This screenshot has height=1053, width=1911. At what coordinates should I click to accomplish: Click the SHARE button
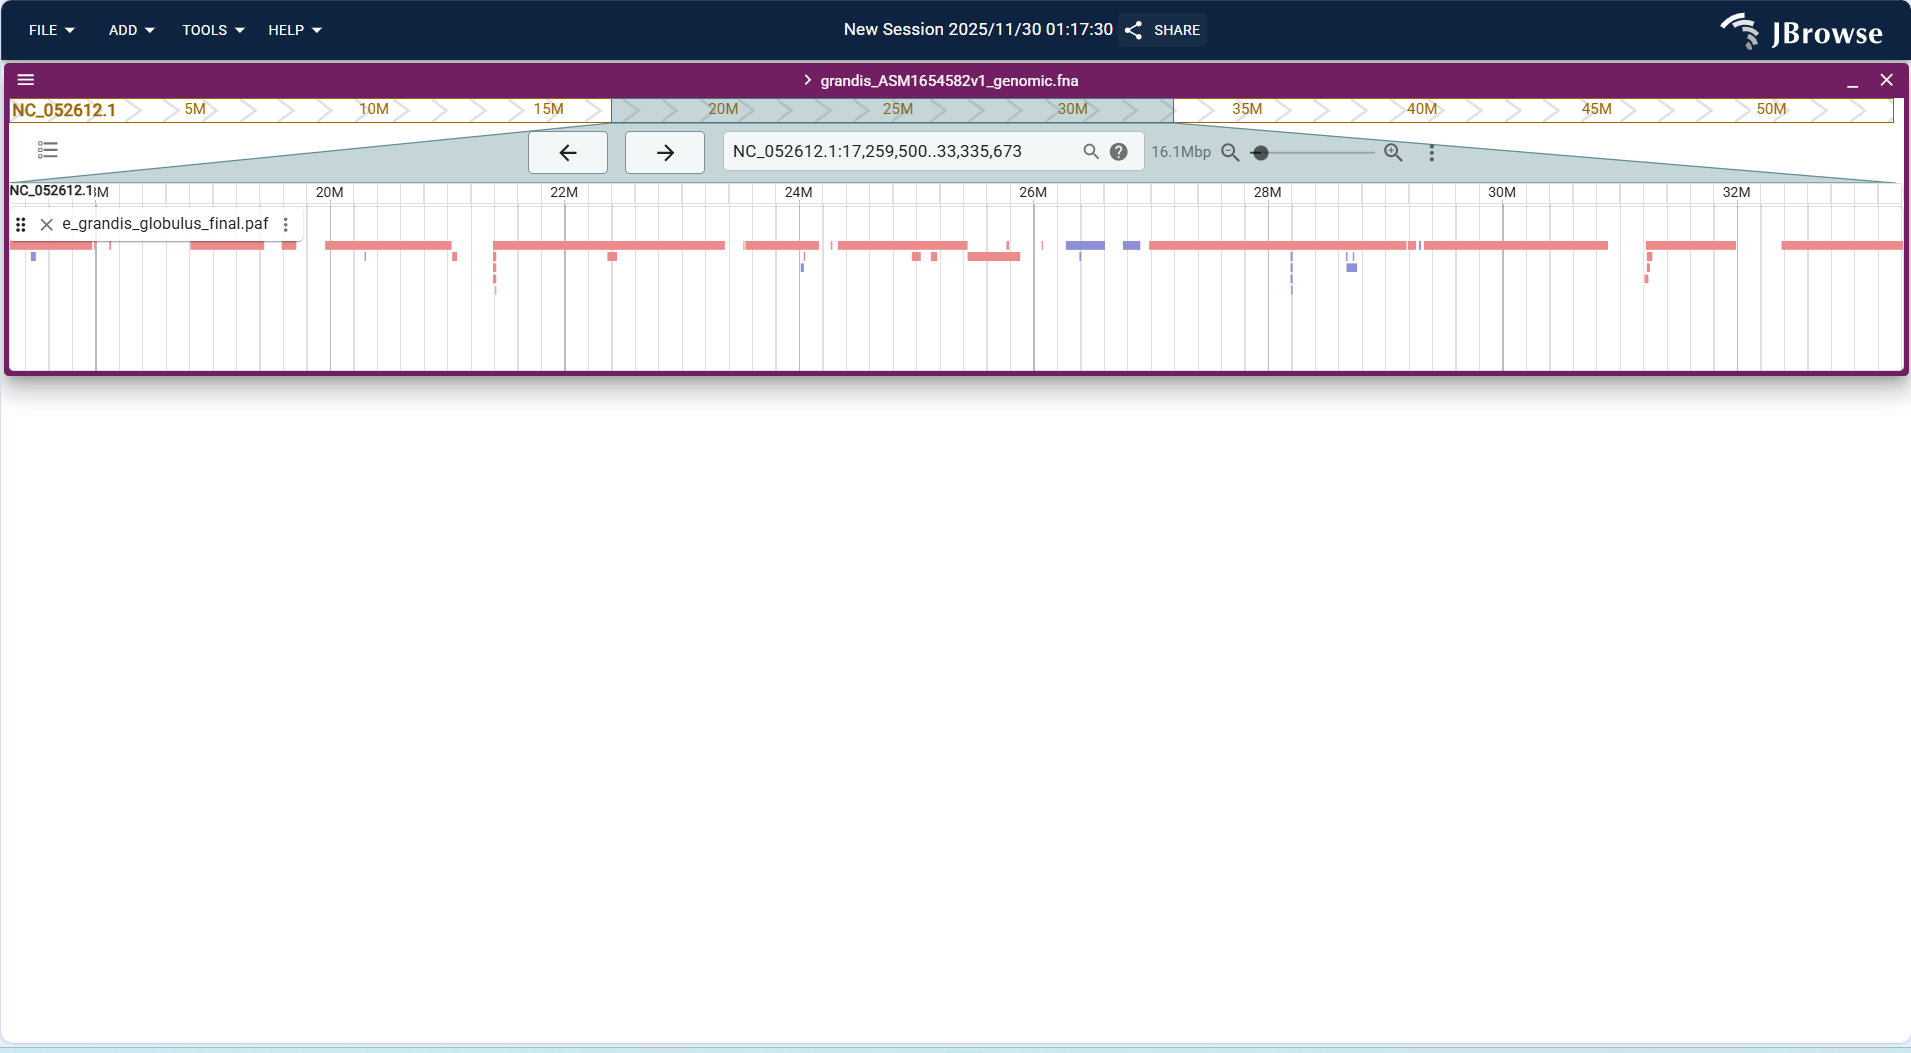coord(1163,30)
